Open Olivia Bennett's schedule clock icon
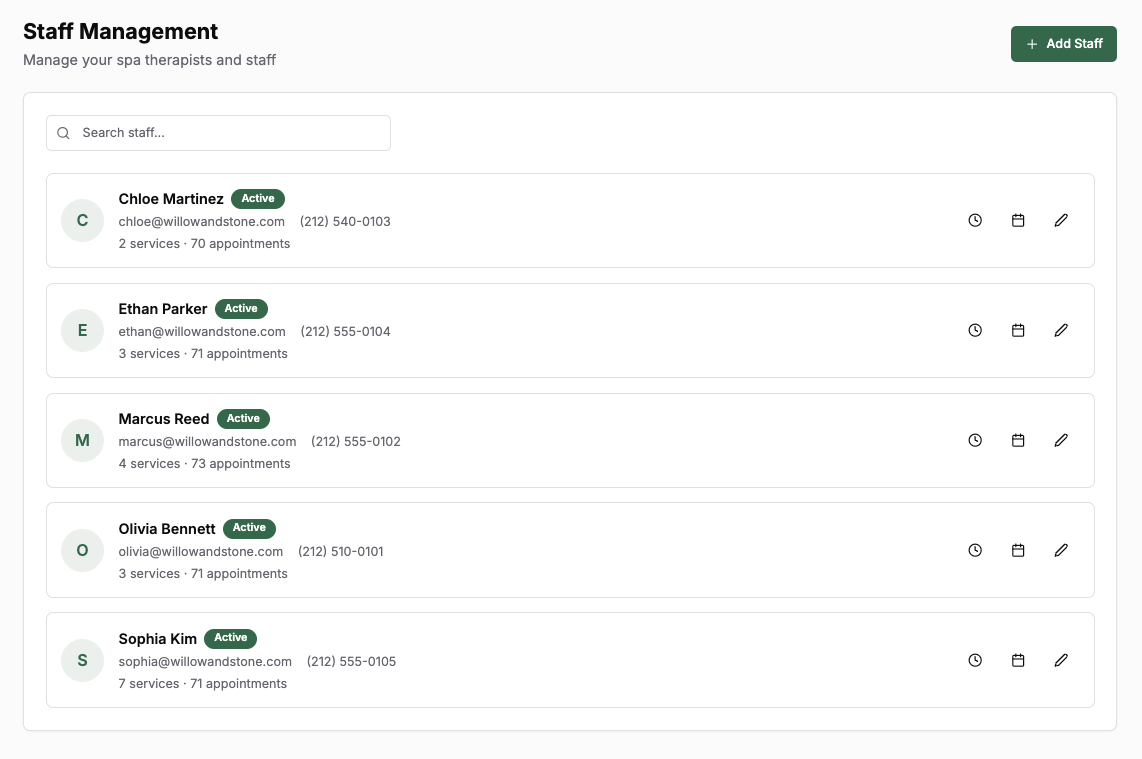 coord(975,550)
